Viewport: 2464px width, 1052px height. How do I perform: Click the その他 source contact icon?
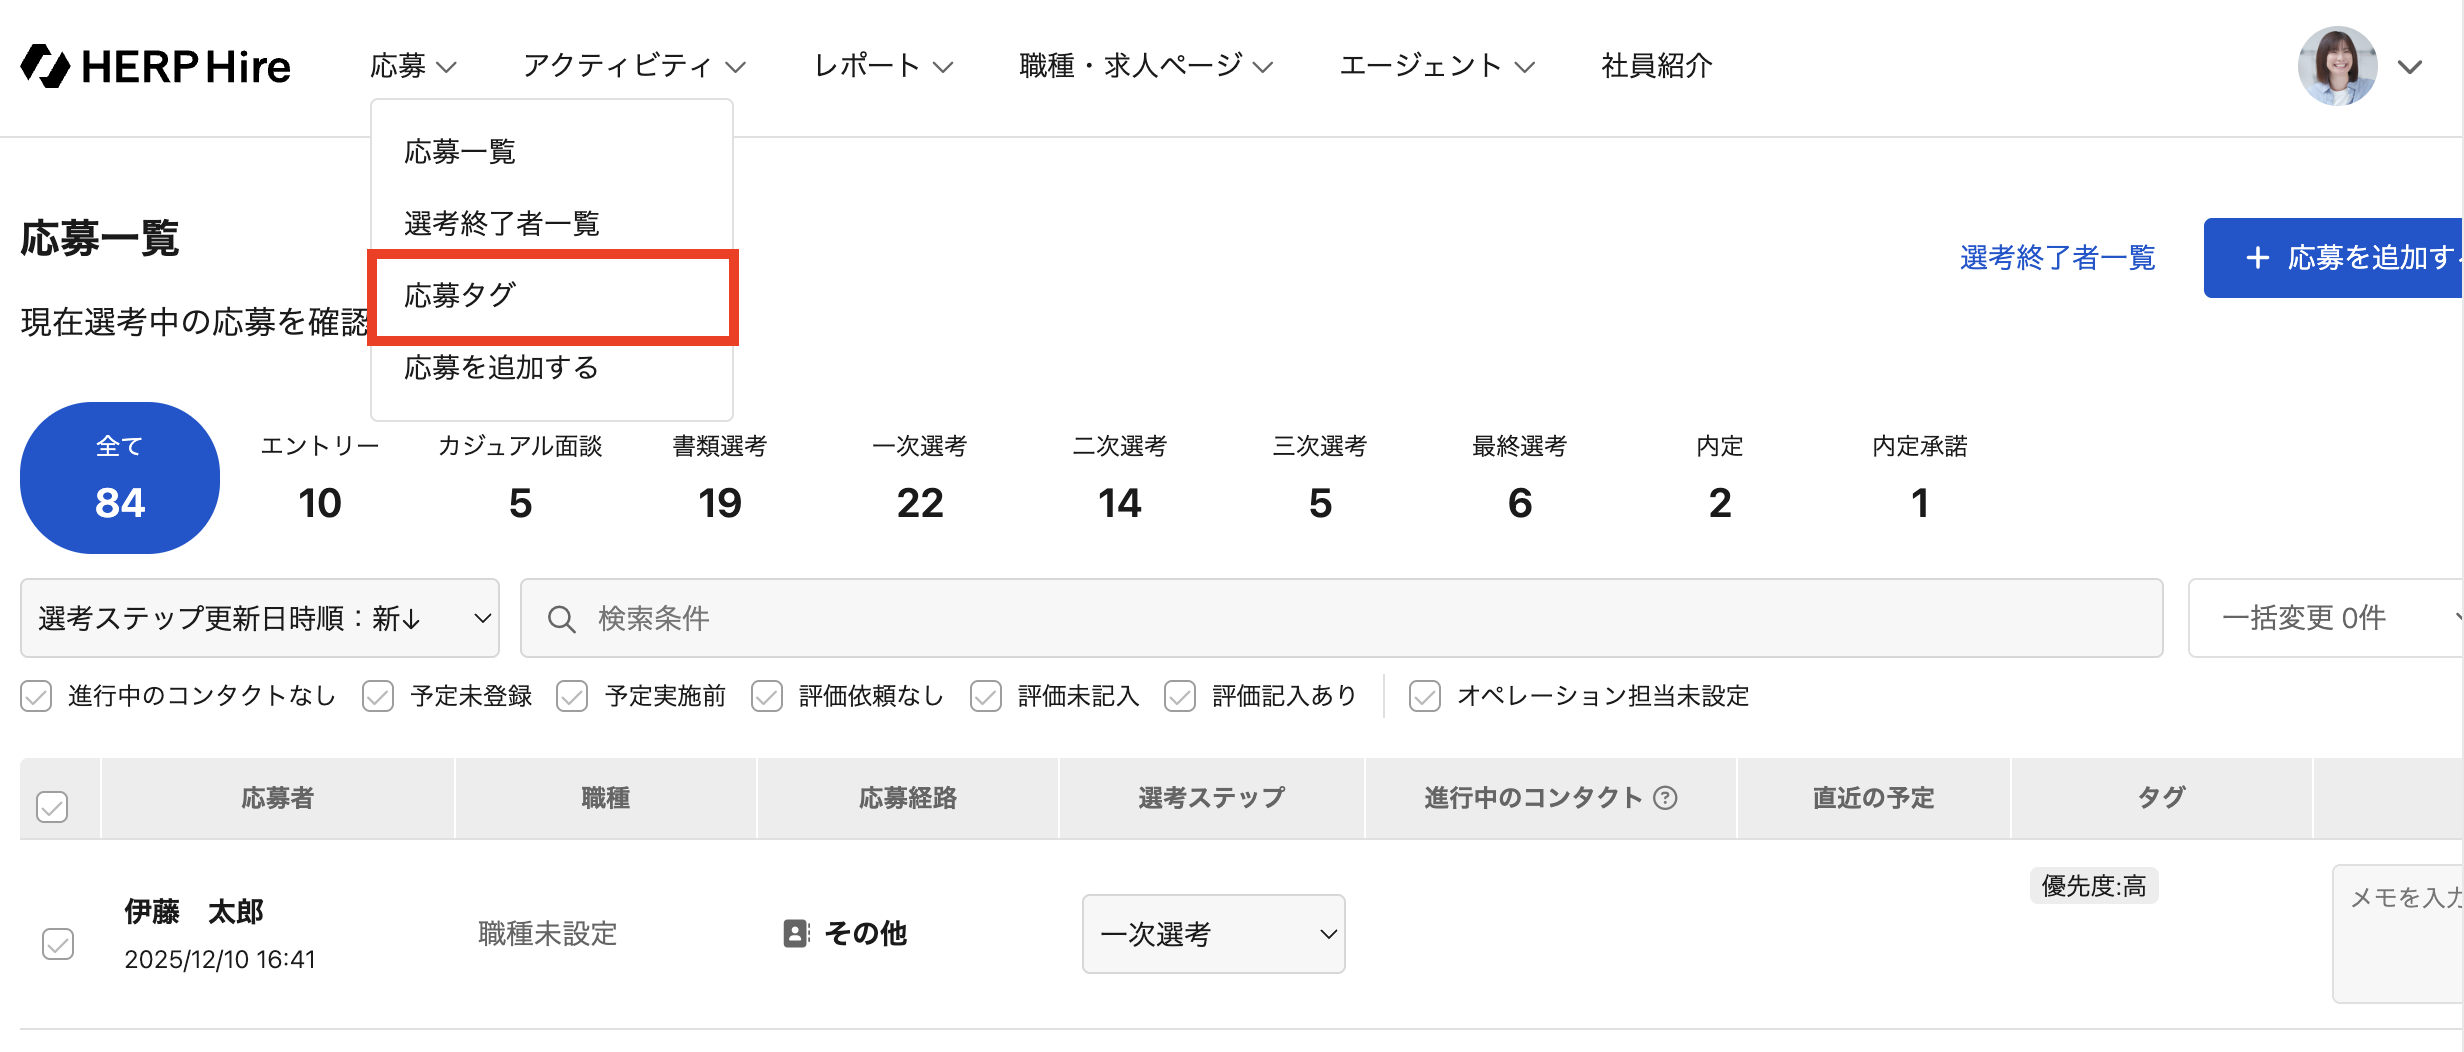point(796,934)
